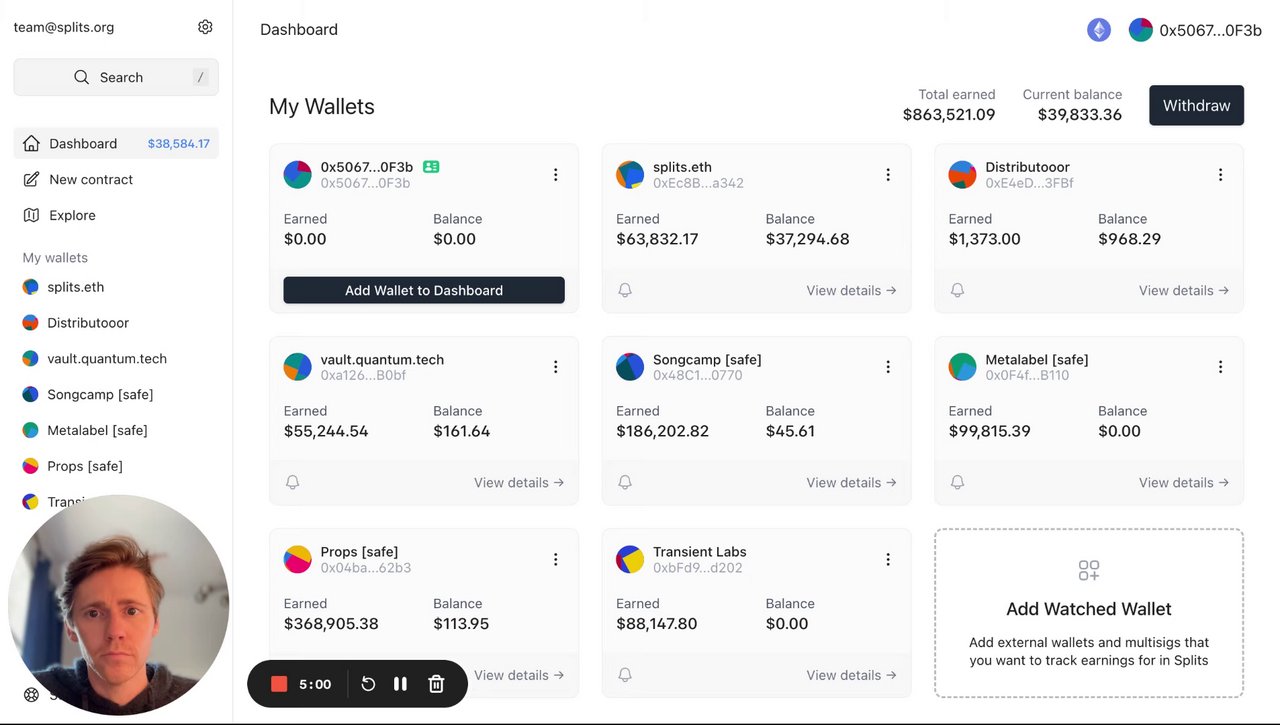Pause the screen recording

click(400, 684)
